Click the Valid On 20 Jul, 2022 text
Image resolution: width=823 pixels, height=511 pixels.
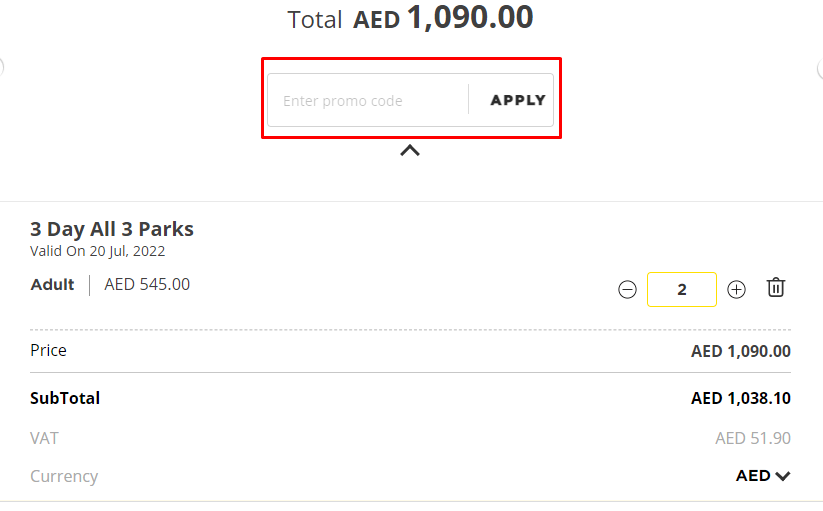98,251
